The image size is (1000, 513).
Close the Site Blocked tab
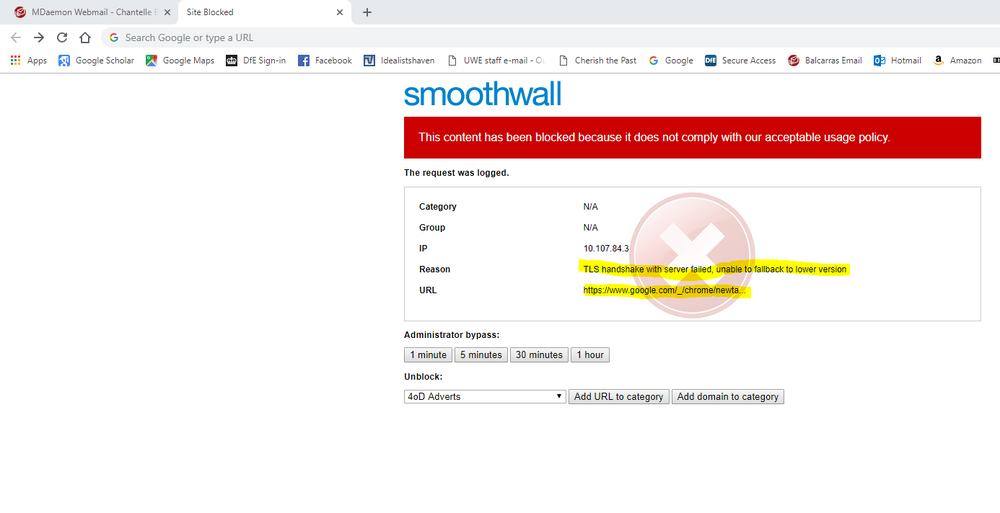pos(340,12)
